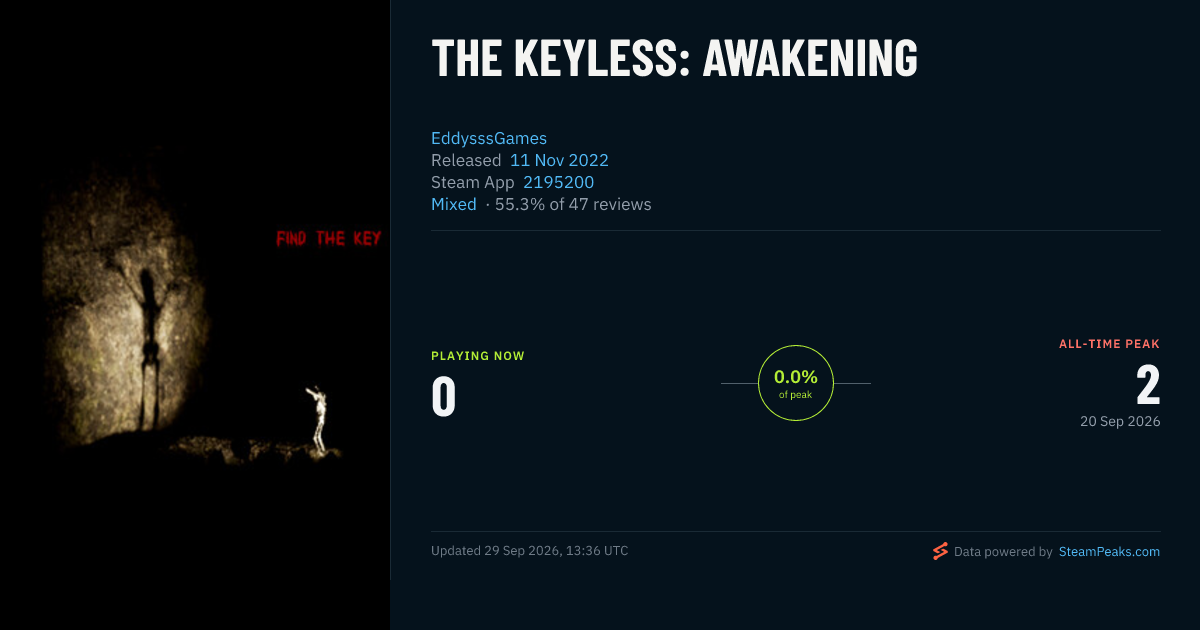
Task: Open the SteamPeaks.com link
Action: (x=1109, y=551)
